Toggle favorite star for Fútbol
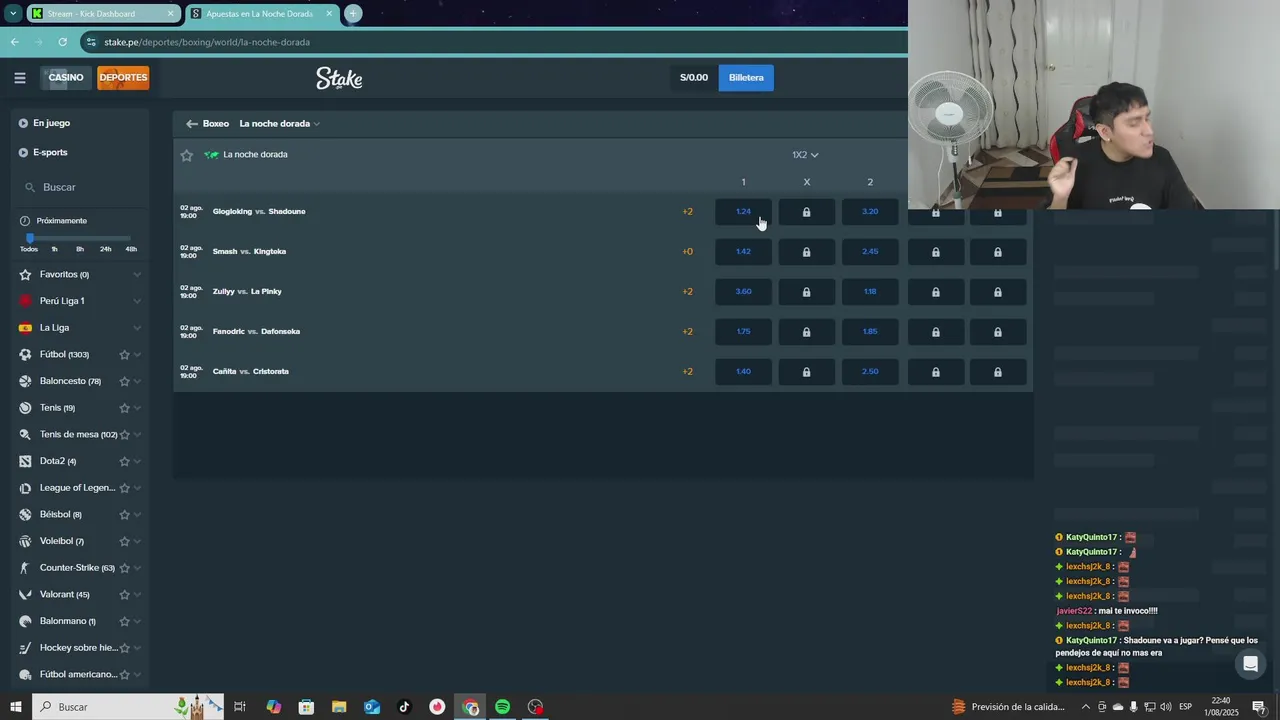 pos(125,354)
